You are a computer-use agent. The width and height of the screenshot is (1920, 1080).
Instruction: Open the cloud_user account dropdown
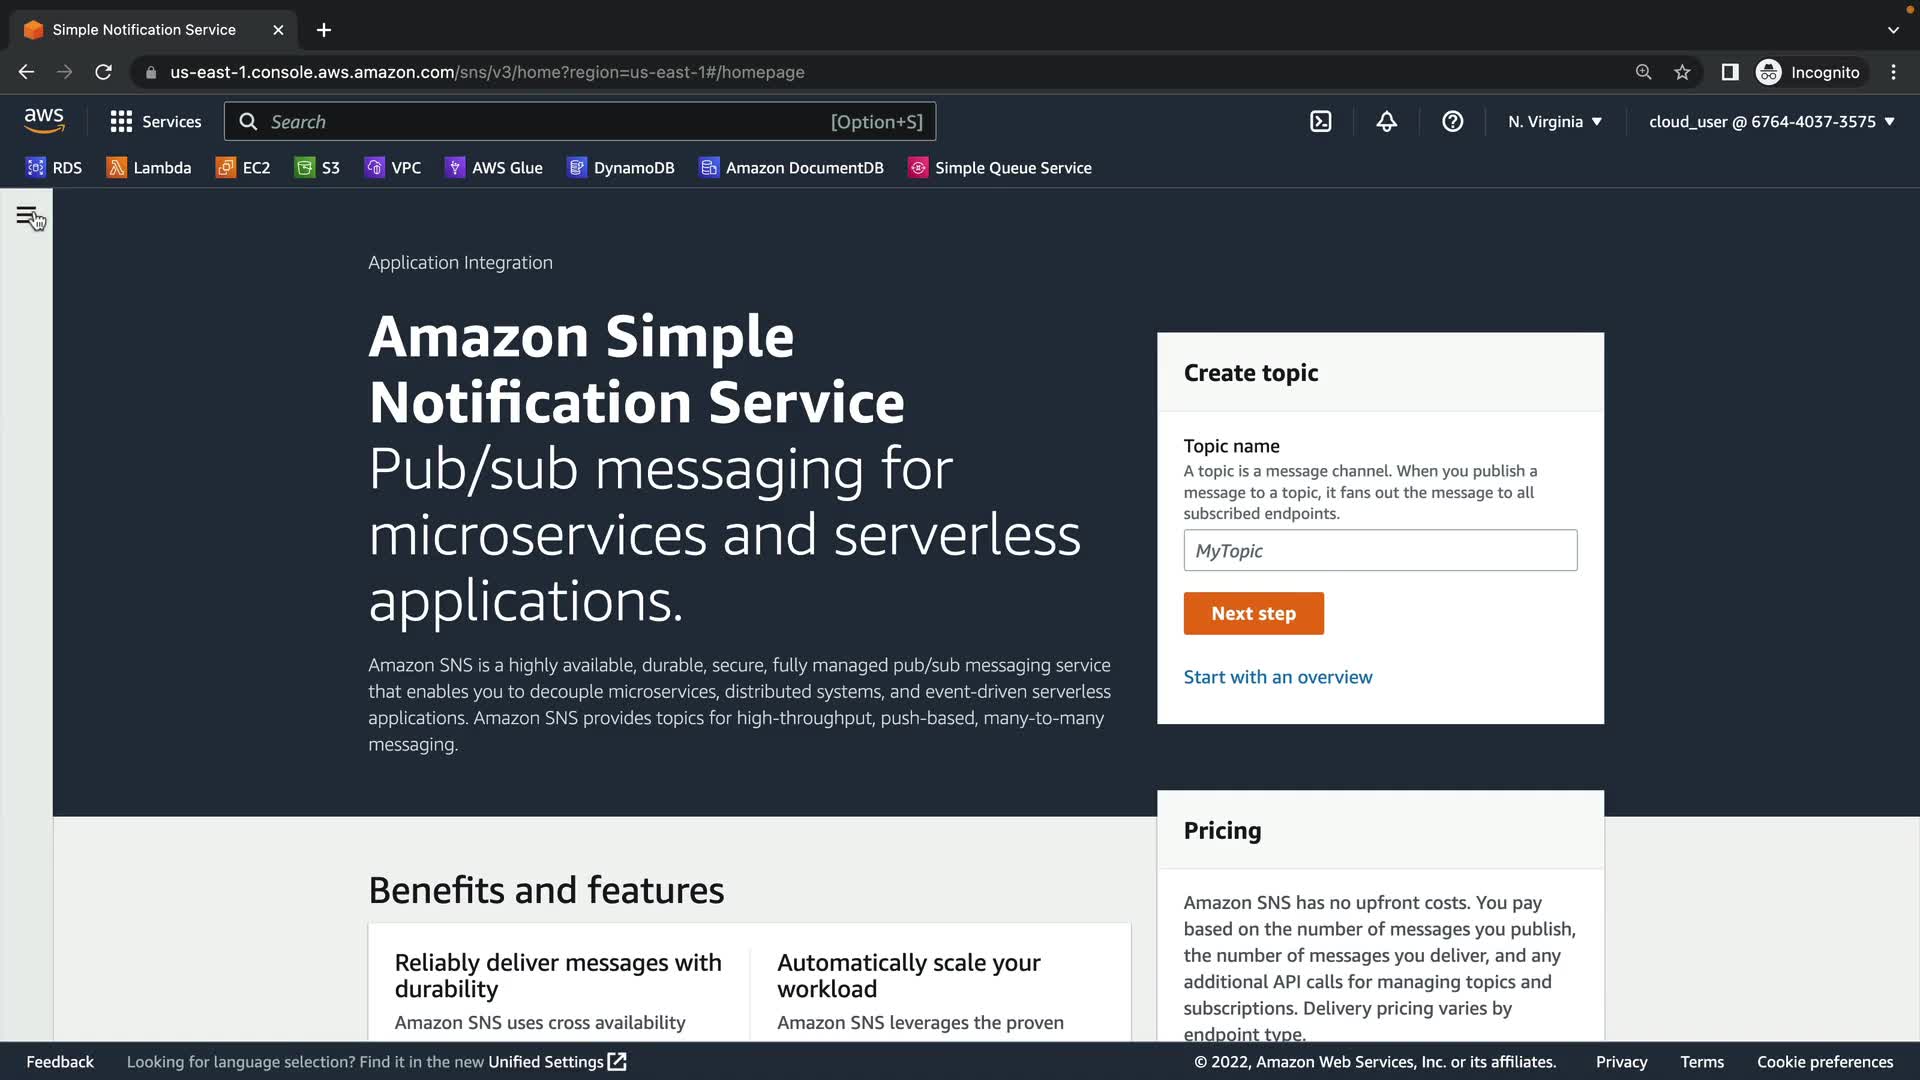1771,122
